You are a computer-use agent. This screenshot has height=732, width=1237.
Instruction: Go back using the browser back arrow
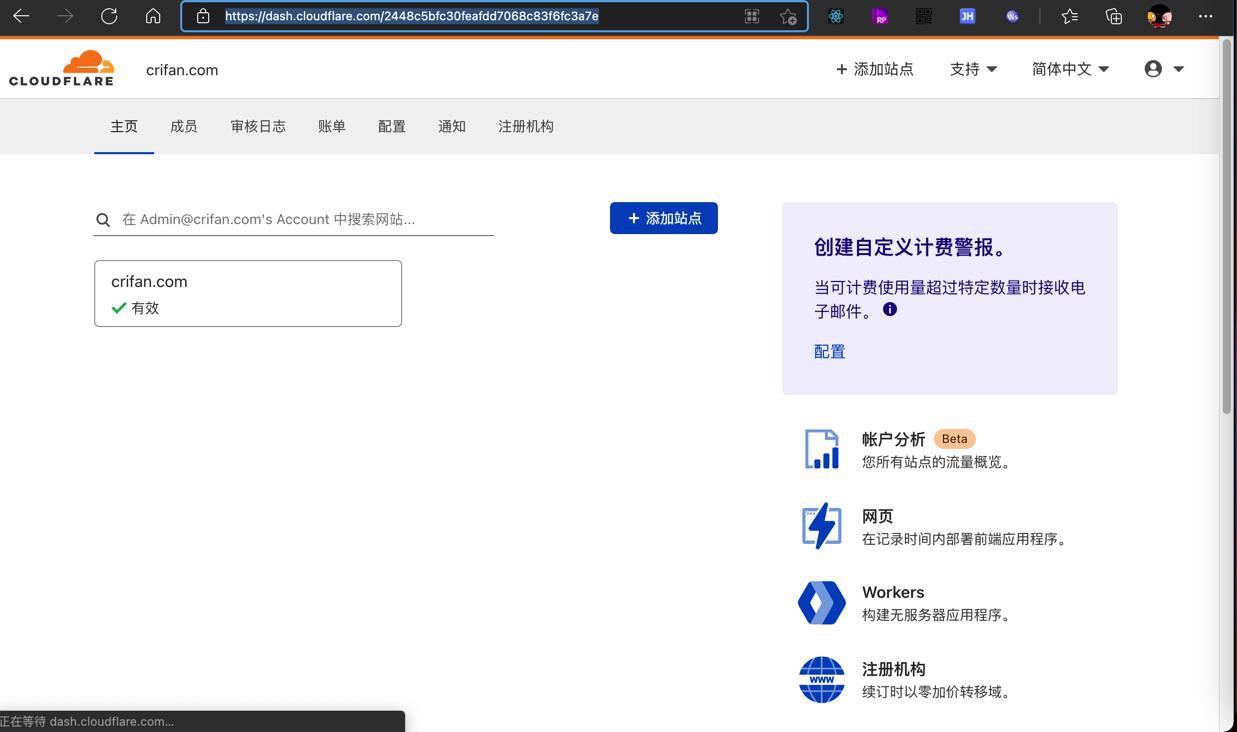(x=21, y=16)
